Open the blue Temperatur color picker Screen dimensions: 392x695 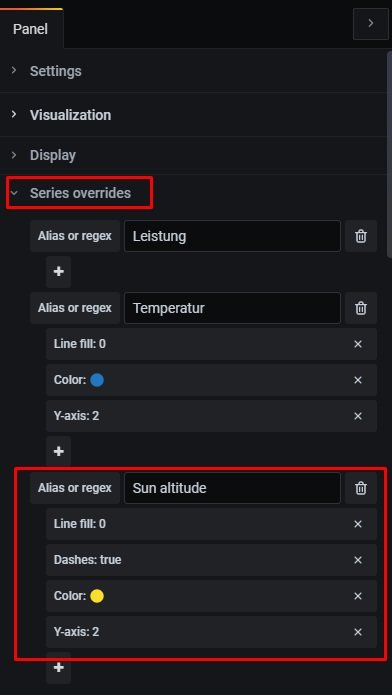(97, 380)
